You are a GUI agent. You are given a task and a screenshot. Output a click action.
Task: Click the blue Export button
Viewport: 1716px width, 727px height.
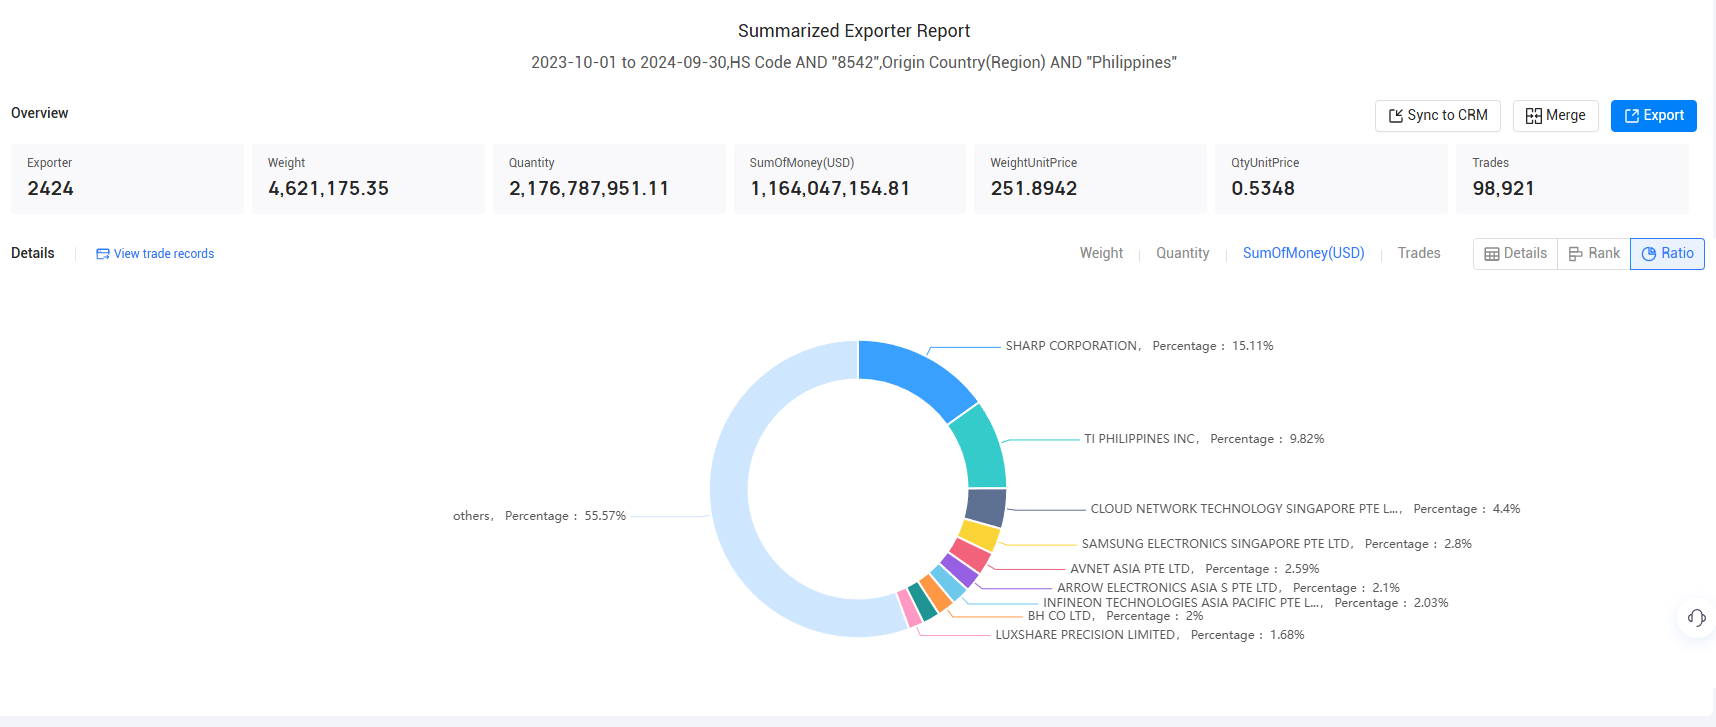coord(1653,116)
